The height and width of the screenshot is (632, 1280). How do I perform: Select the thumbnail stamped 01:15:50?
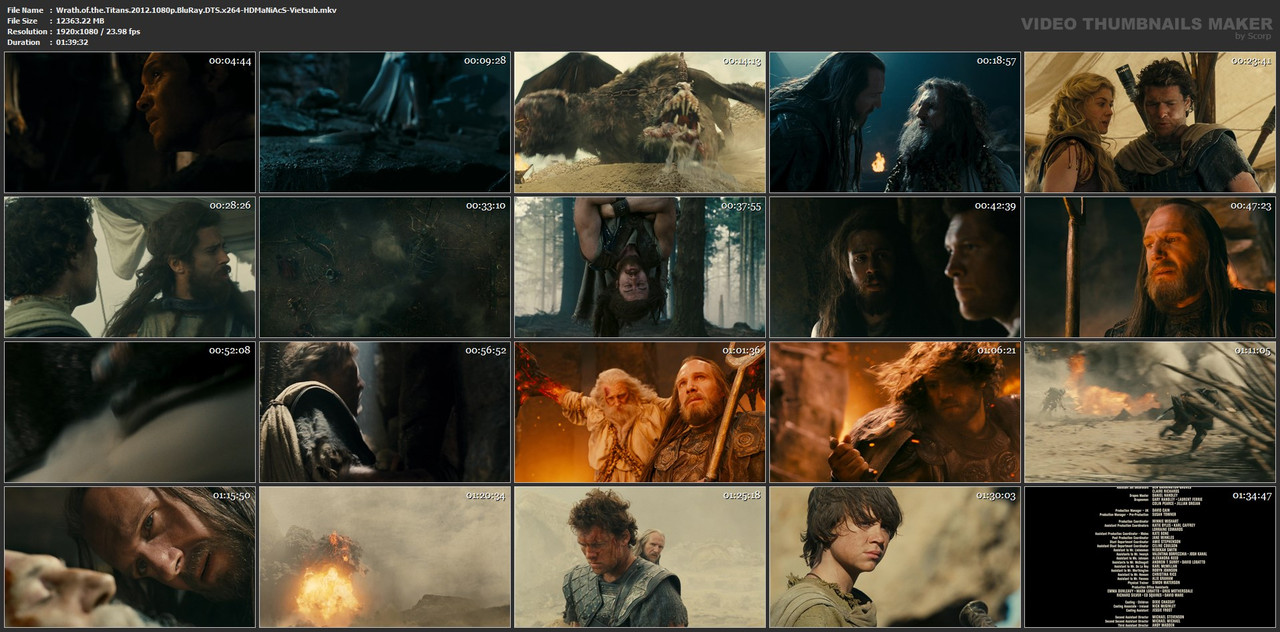tap(130, 557)
